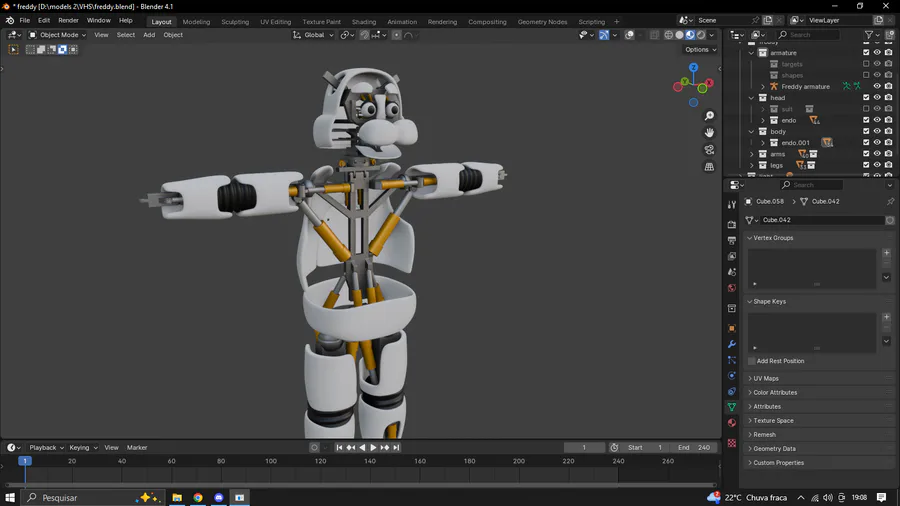This screenshot has width=900, height=506.
Task: Open the Texture properties tab
Action: click(732, 443)
